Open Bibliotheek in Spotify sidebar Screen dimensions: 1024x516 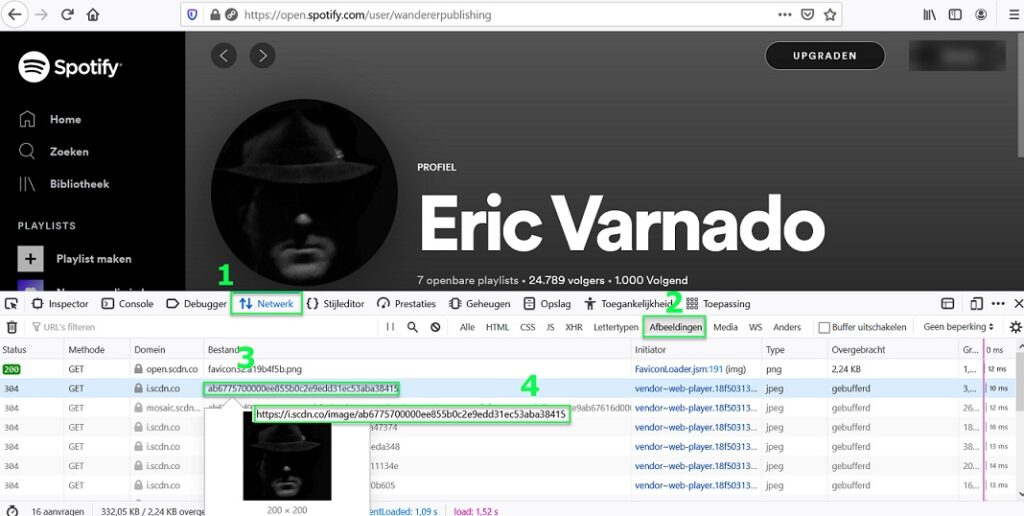click(x=64, y=184)
